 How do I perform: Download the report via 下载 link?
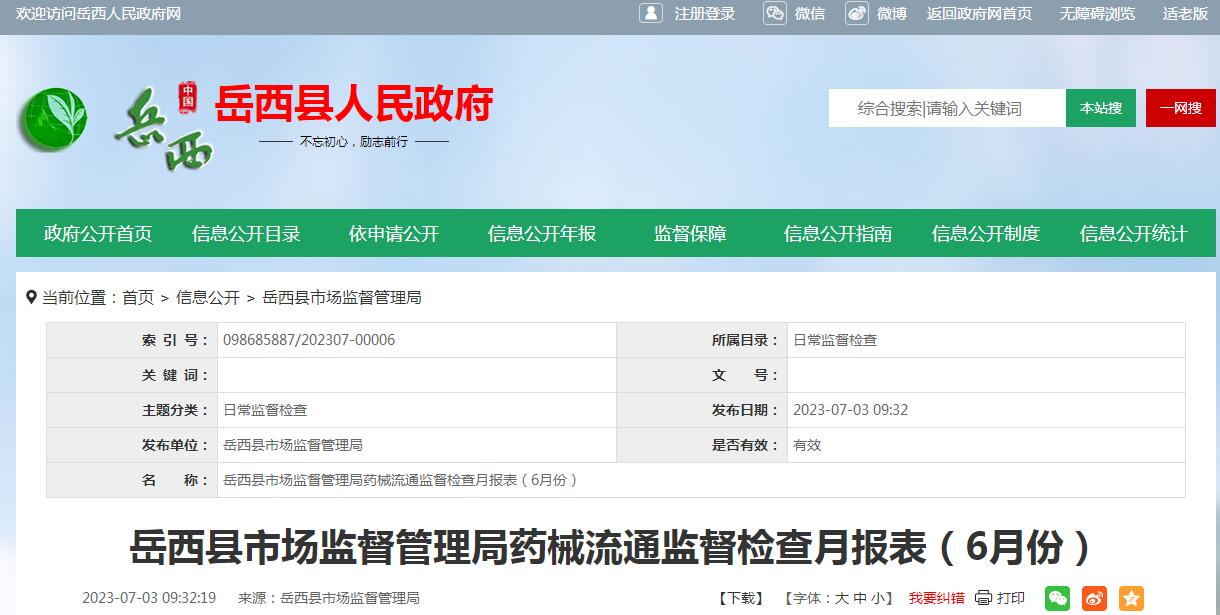tap(739, 598)
